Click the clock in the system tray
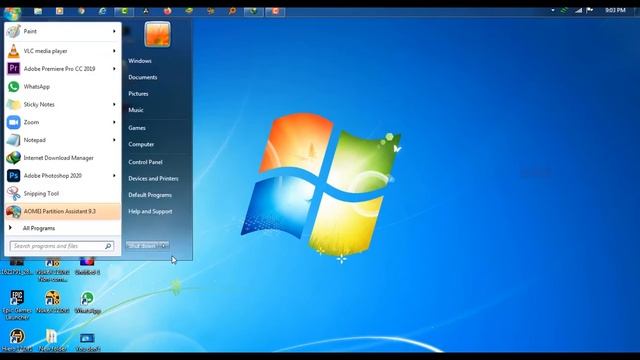 (616, 10)
